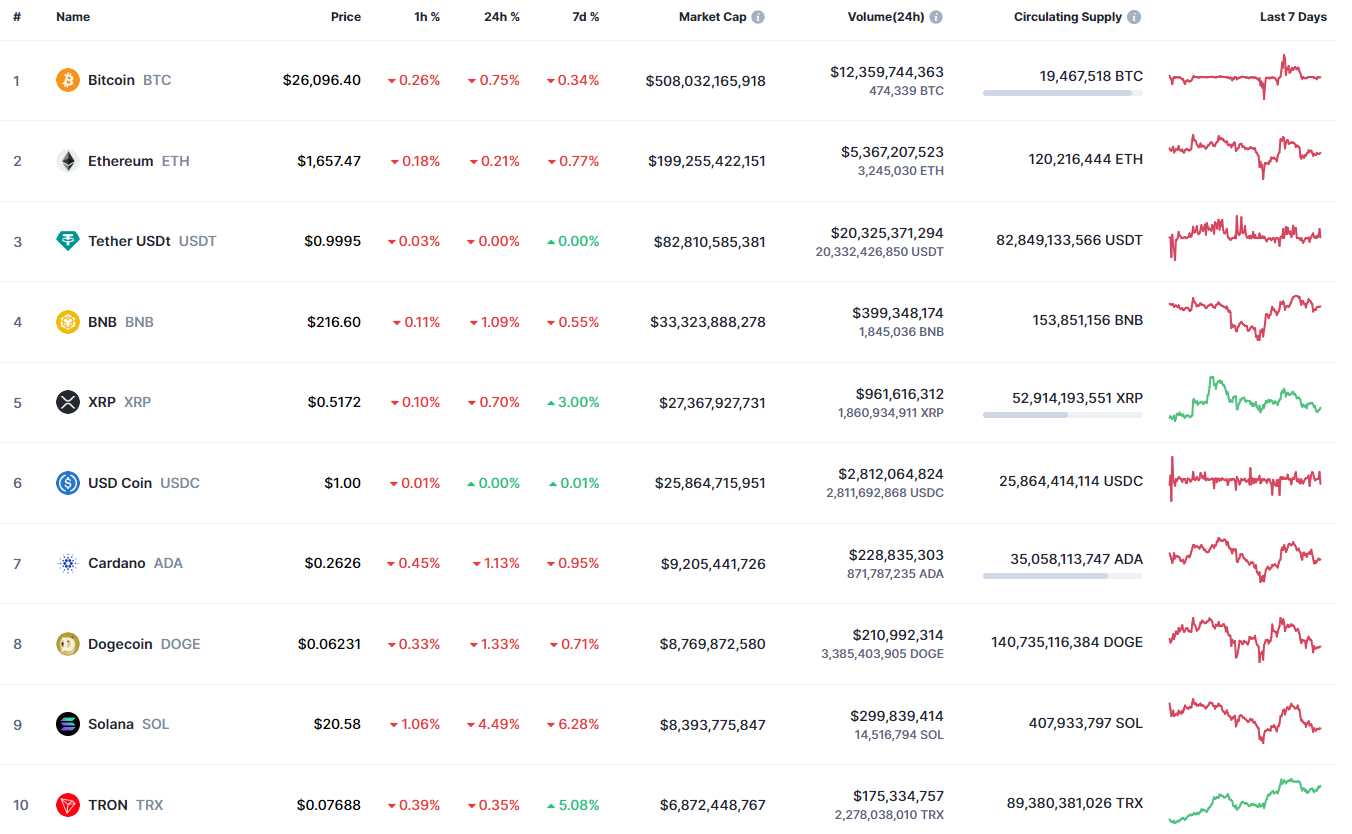Click the Cardano ADA icon

pos(67,563)
